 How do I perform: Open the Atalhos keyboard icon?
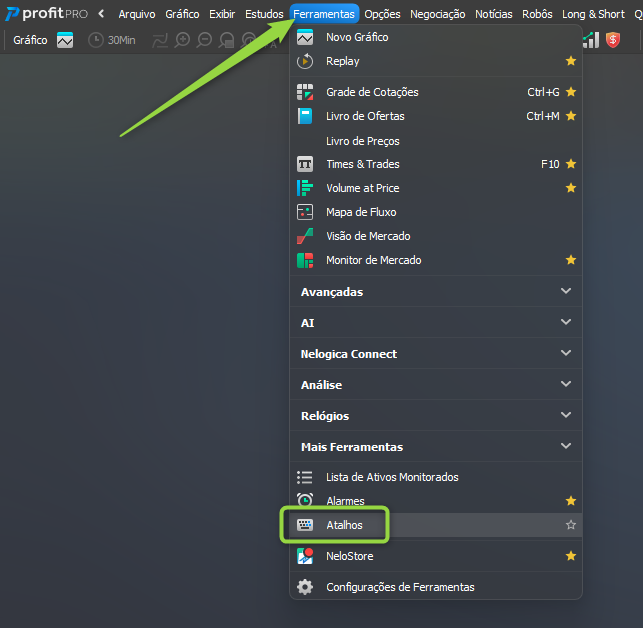[305, 525]
